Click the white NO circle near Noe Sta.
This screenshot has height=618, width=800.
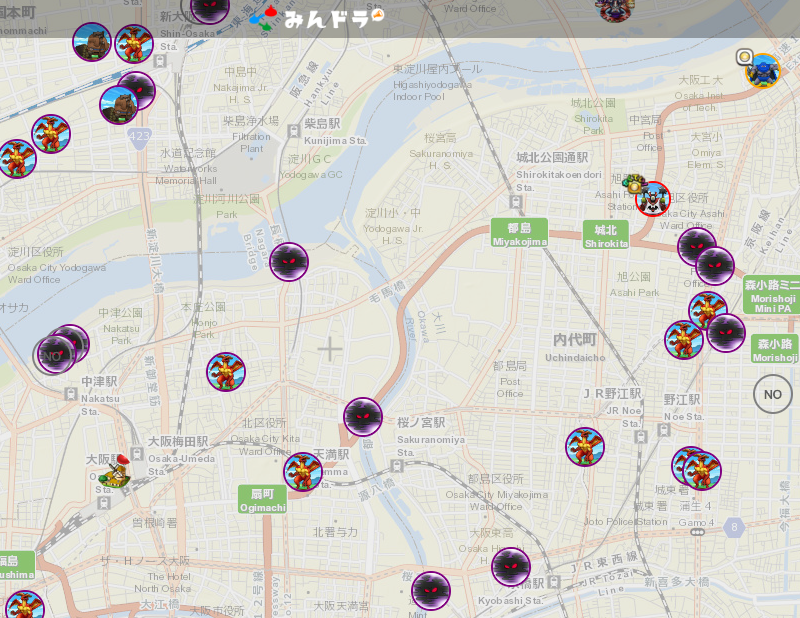(x=772, y=394)
